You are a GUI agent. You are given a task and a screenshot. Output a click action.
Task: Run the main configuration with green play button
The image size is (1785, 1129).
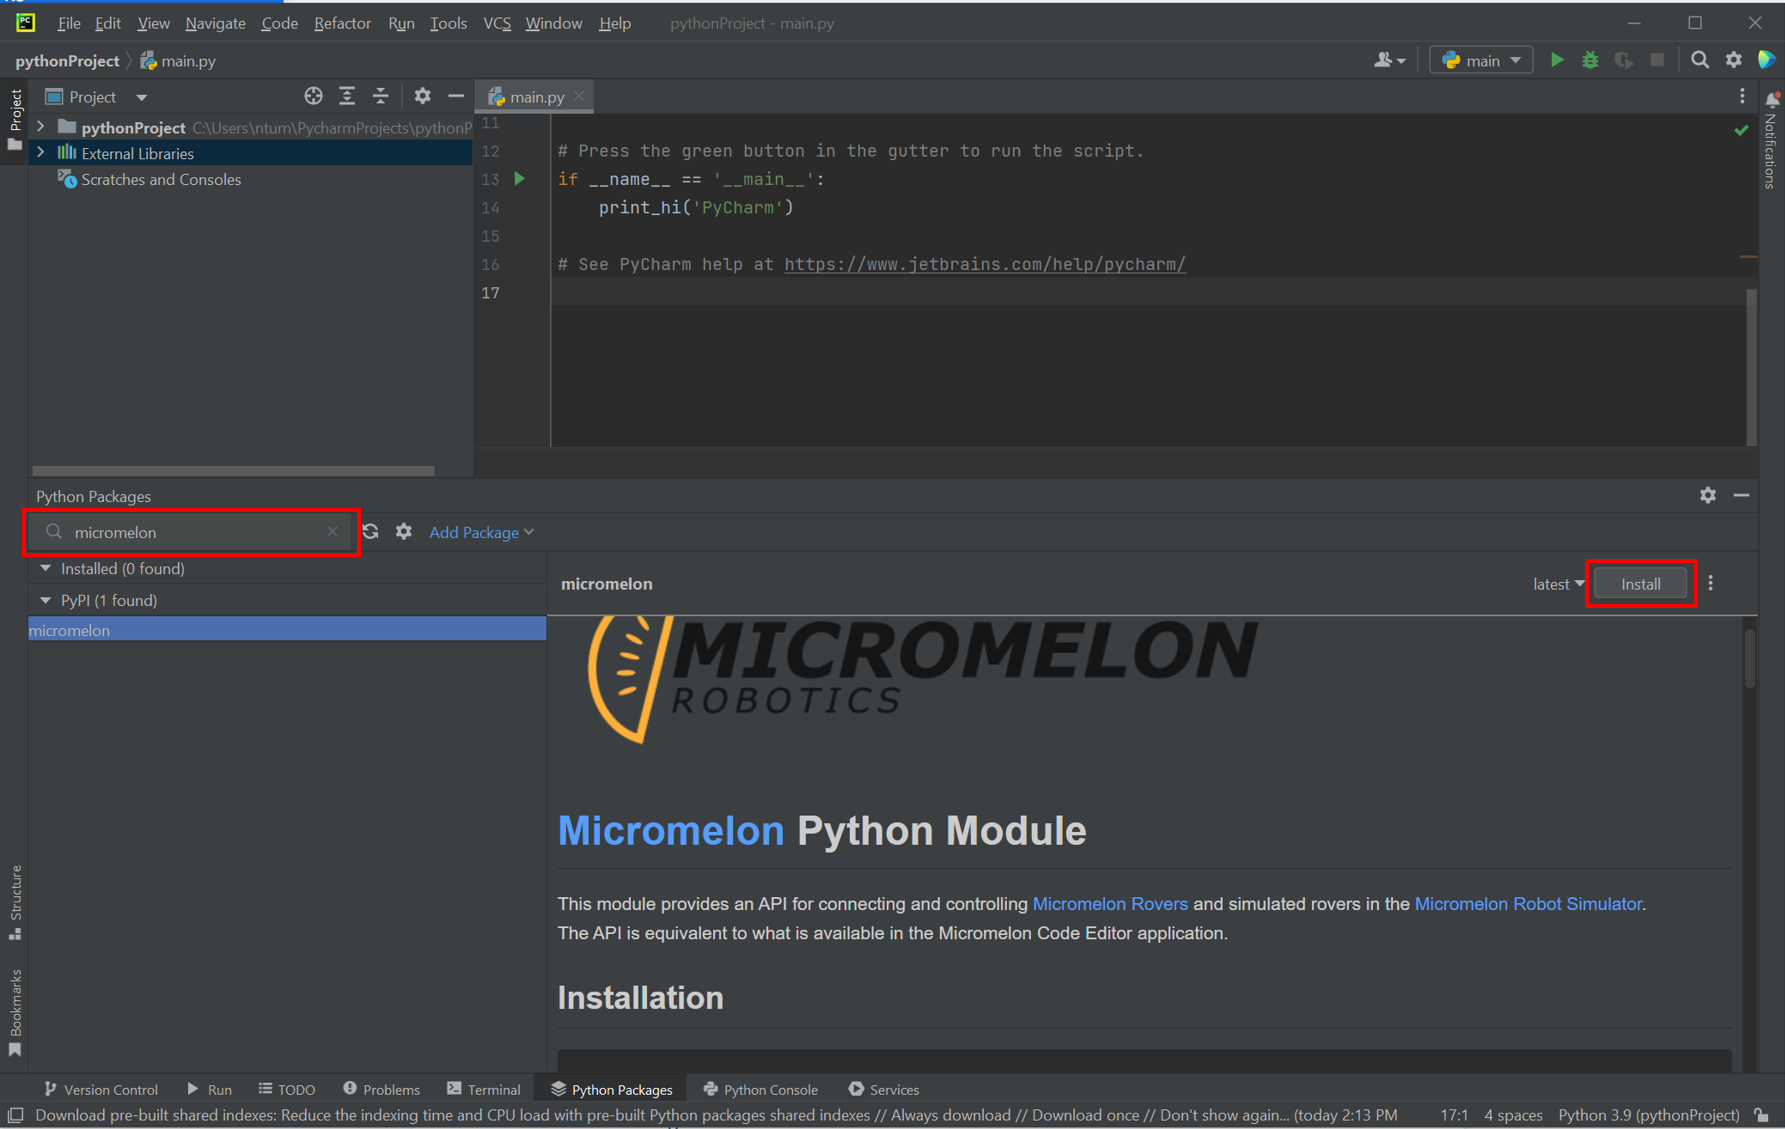click(1557, 60)
